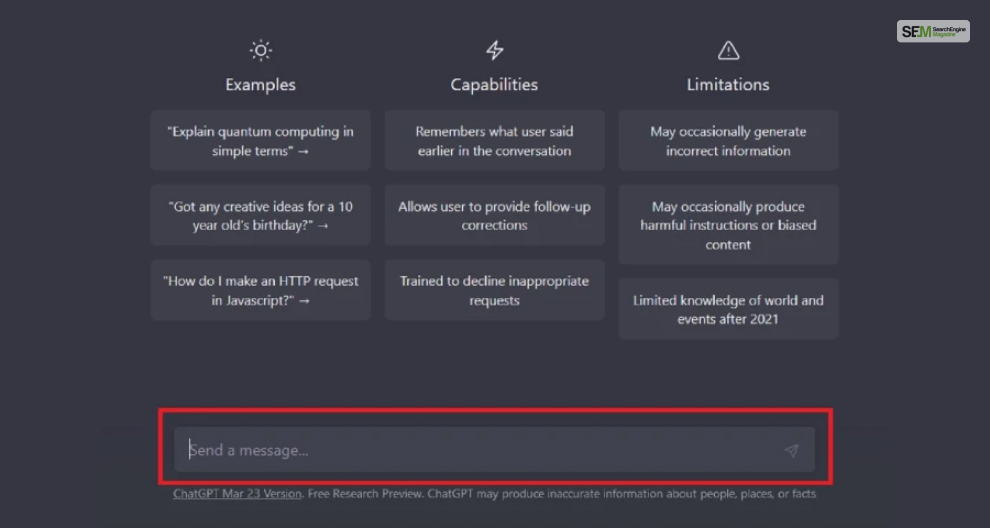This screenshot has width=990, height=528.
Task: Click the Limitations heading
Action: (728, 85)
